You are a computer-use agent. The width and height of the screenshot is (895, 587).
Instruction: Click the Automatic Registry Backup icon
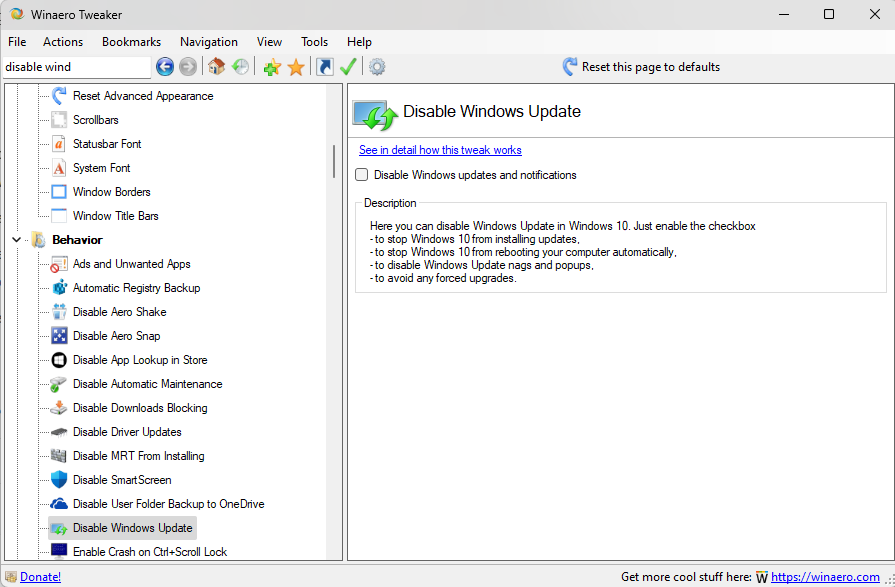point(59,288)
